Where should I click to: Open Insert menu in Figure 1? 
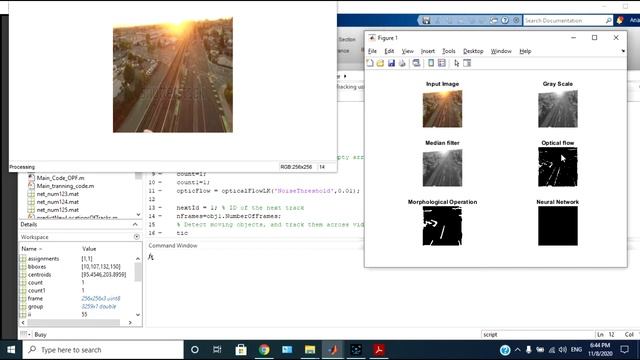[x=428, y=51]
